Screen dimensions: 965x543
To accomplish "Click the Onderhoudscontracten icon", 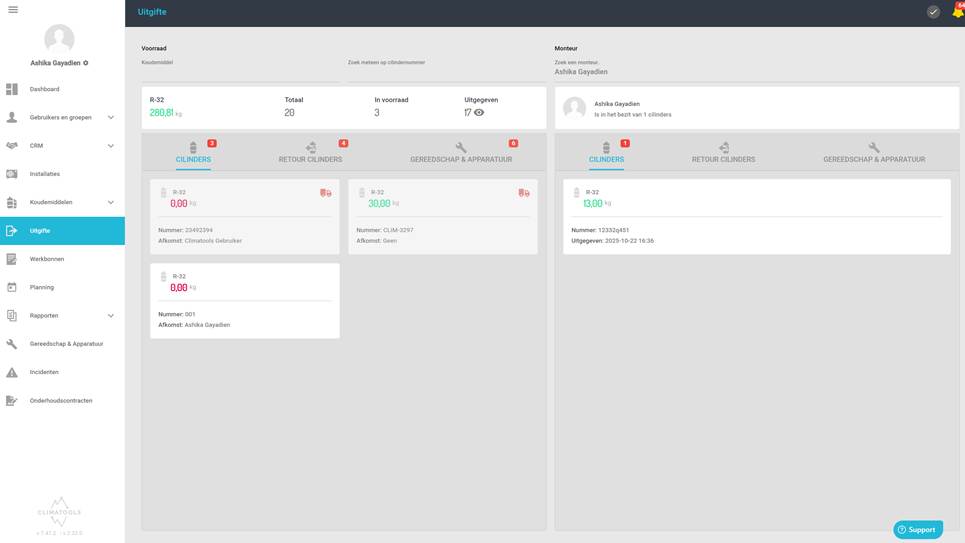I will (12, 401).
